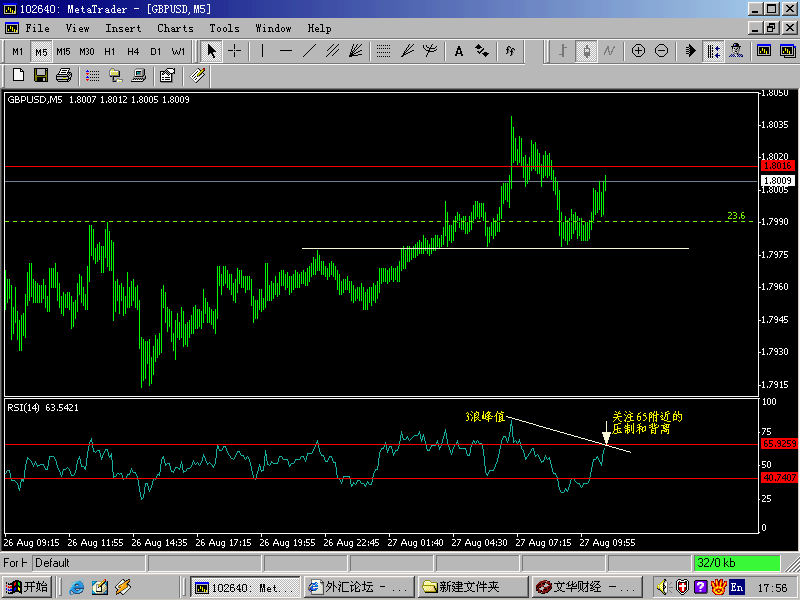The height and width of the screenshot is (600, 800).
Task: Select the text label A tool
Action: click(x=459, y=51)
